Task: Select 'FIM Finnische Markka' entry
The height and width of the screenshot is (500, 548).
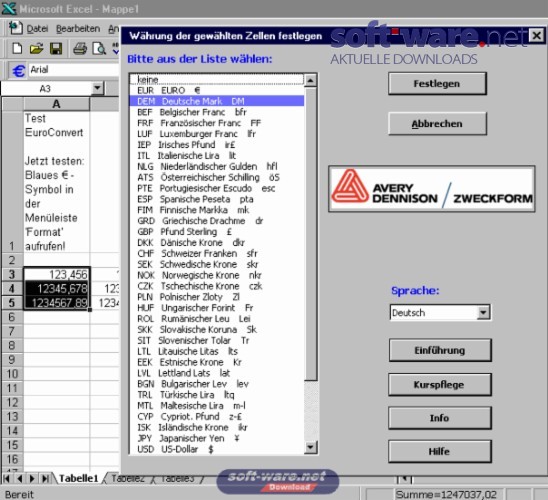Action: 217,210
